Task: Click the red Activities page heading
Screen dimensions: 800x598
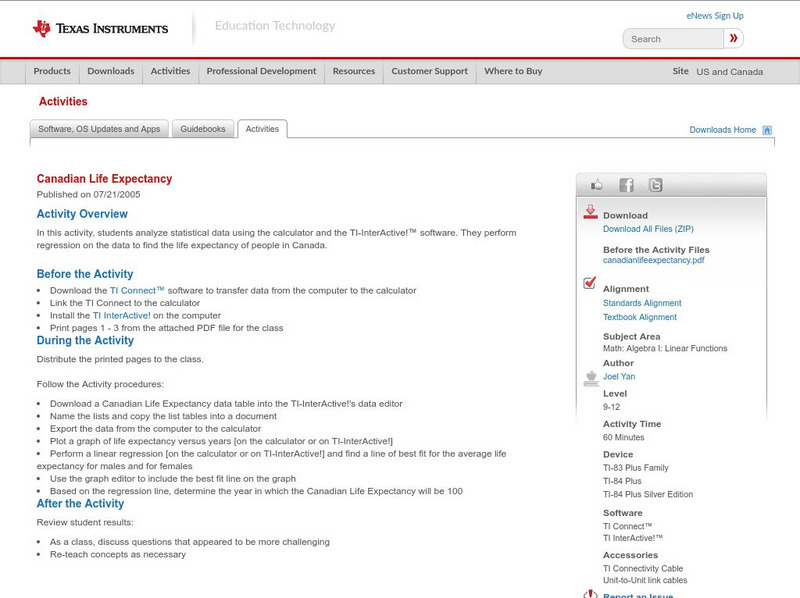Action: (63, 102)
